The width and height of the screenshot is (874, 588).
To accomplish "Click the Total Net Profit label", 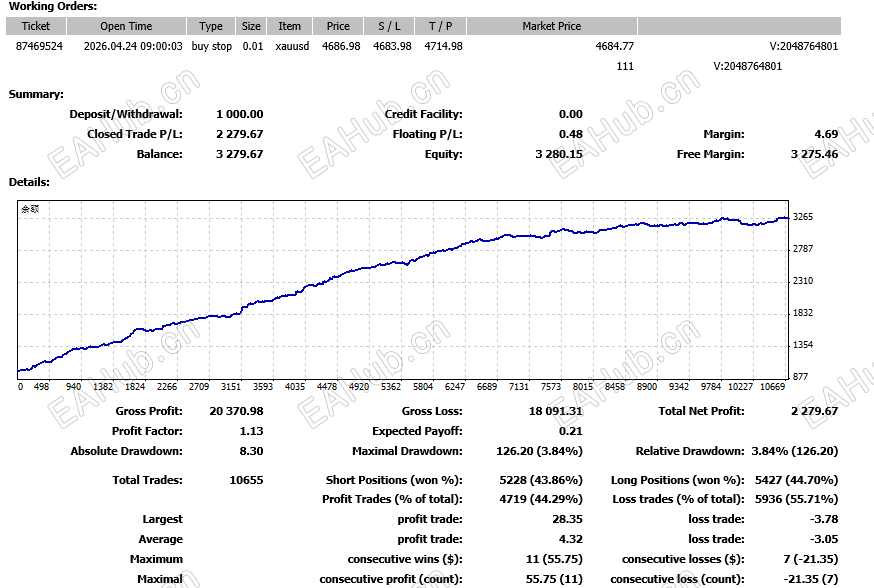I will click(x=701, y=411).
